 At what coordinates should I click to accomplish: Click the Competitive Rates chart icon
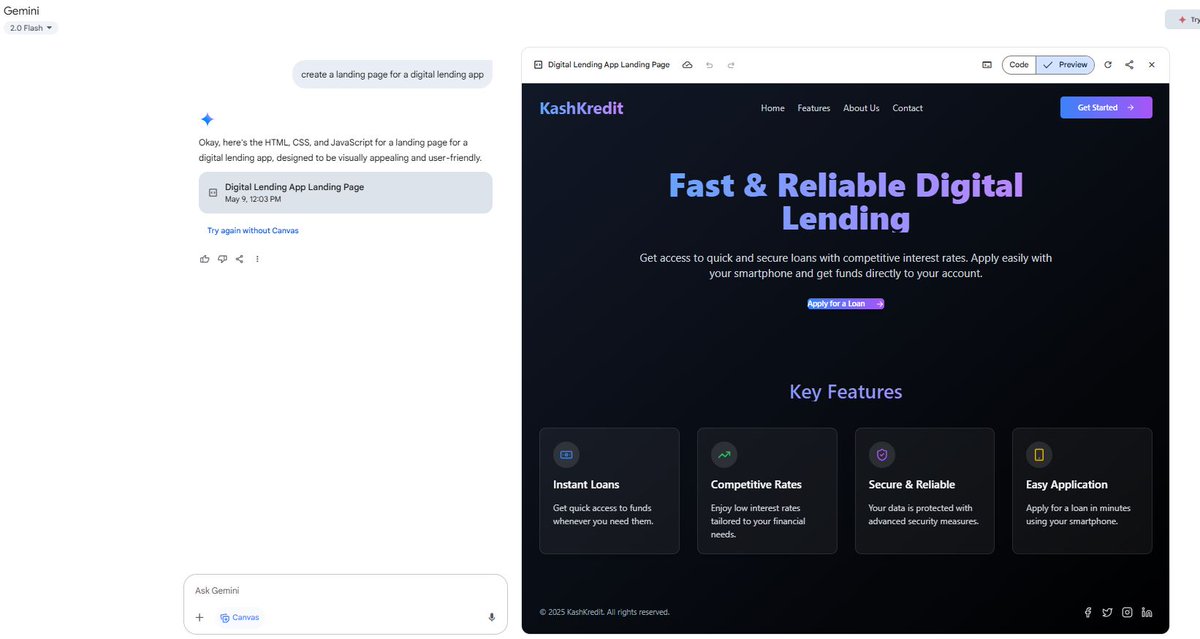(x=724, y=455)
